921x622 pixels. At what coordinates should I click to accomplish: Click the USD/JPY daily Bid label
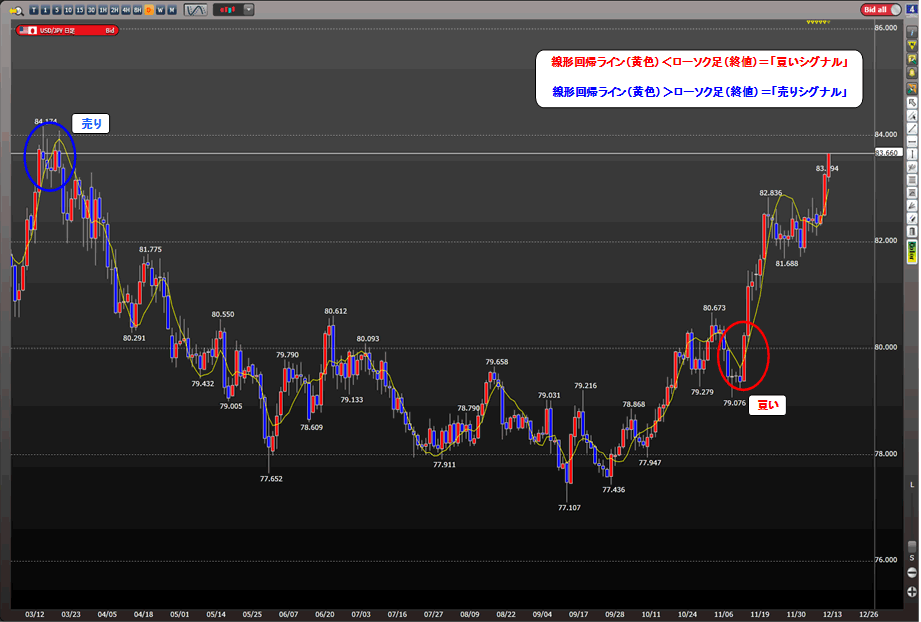(x=67, y=31)
